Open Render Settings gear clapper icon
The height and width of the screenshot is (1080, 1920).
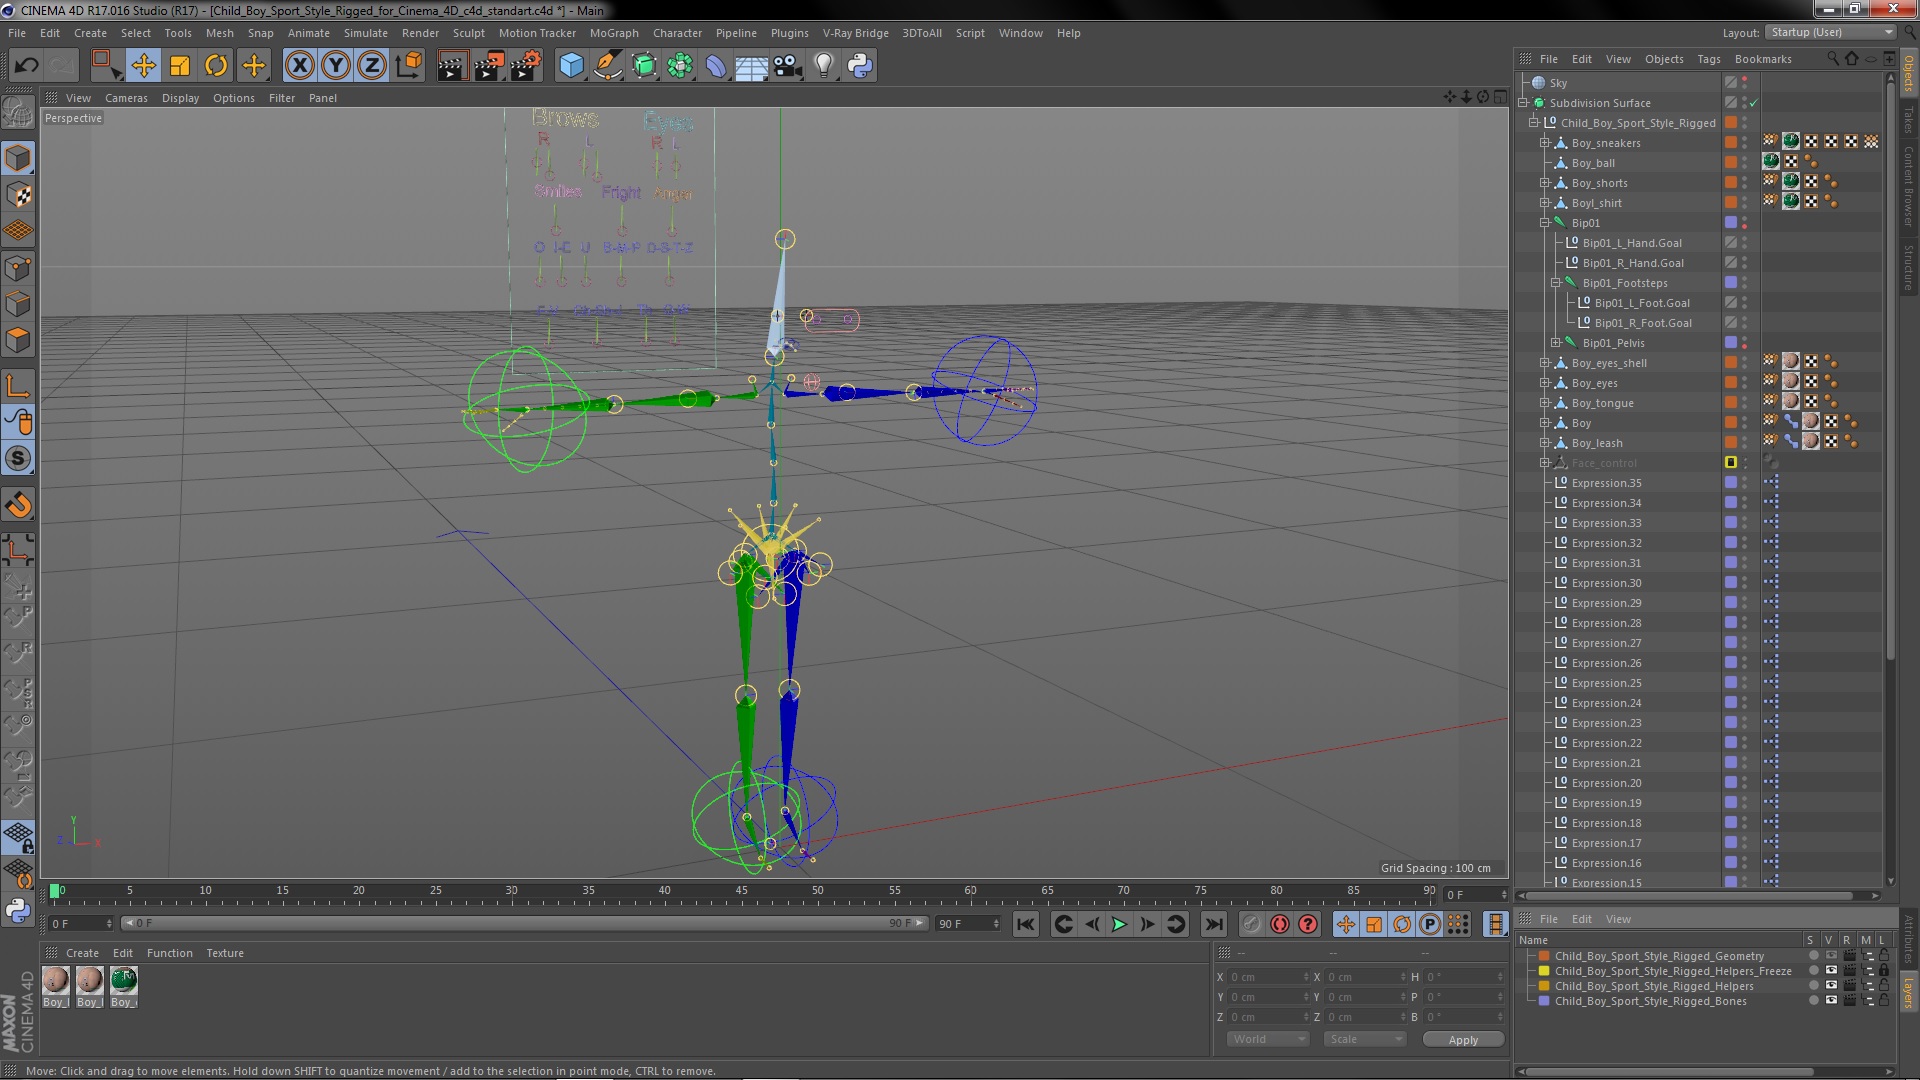[x=526, y=66]
